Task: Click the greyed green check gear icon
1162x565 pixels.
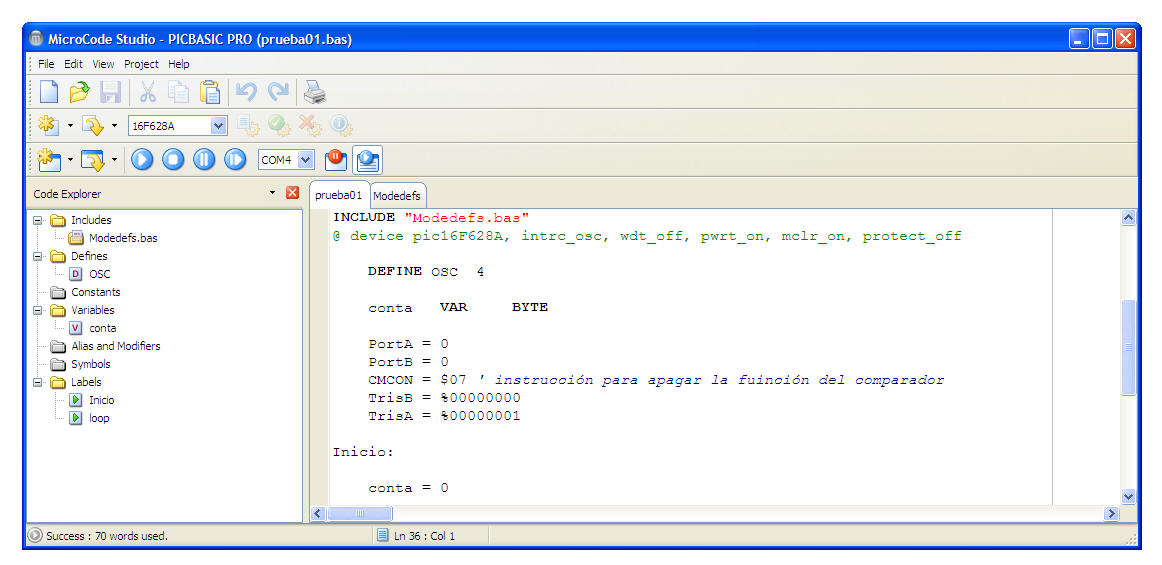Action: pyautogui.click(x=279, y=126)
